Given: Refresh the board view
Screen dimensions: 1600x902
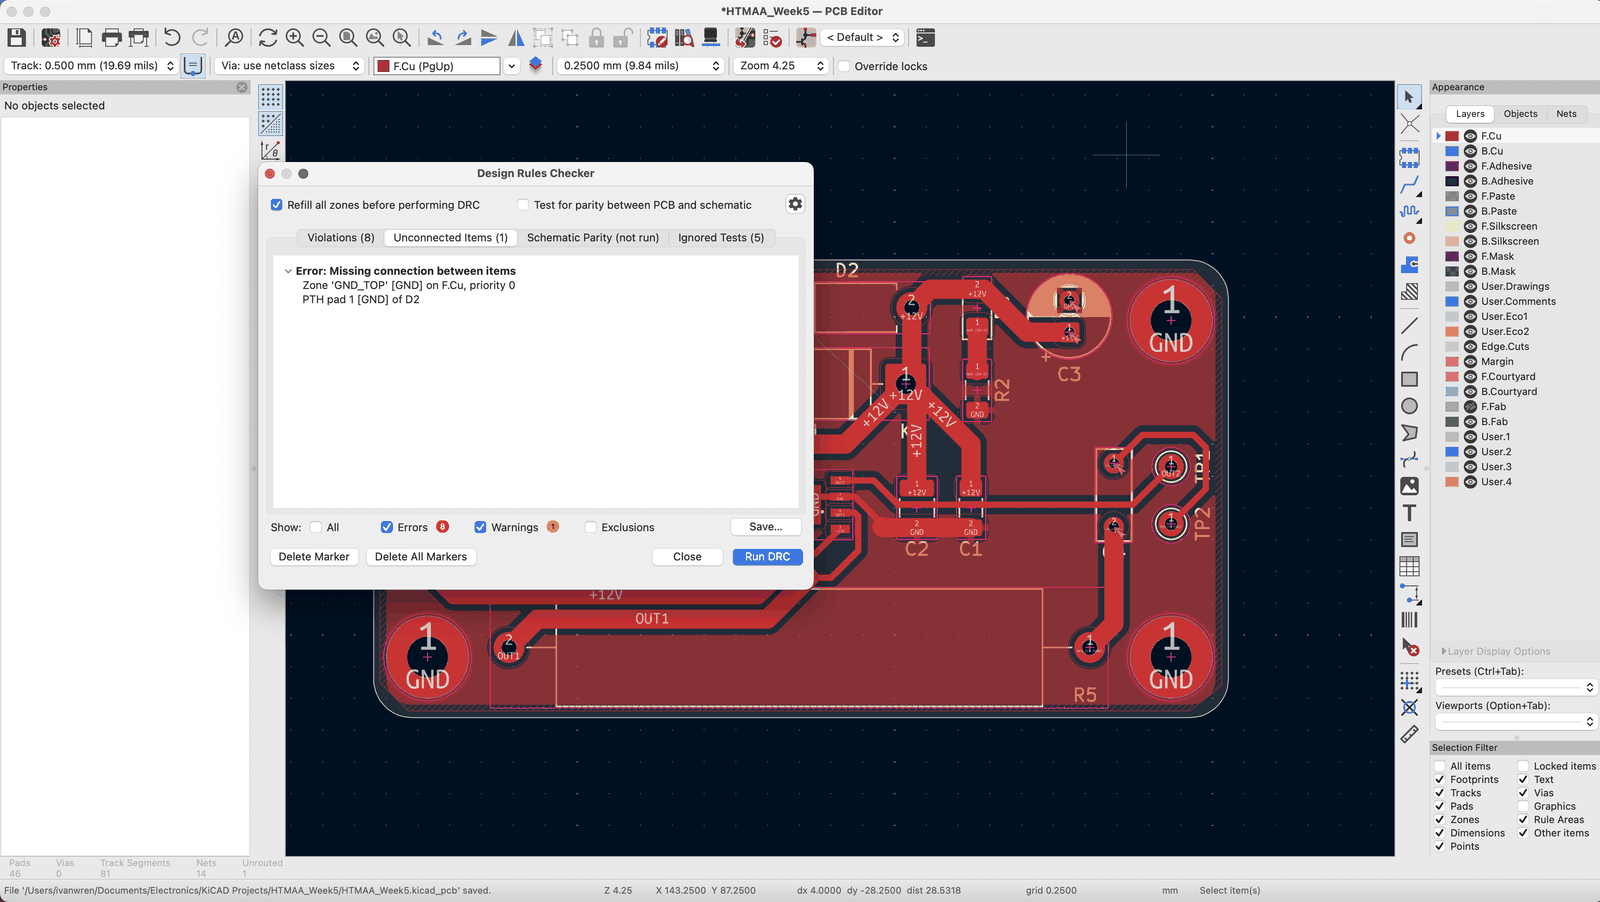Looking at the screenshot, I should point(268,38).
